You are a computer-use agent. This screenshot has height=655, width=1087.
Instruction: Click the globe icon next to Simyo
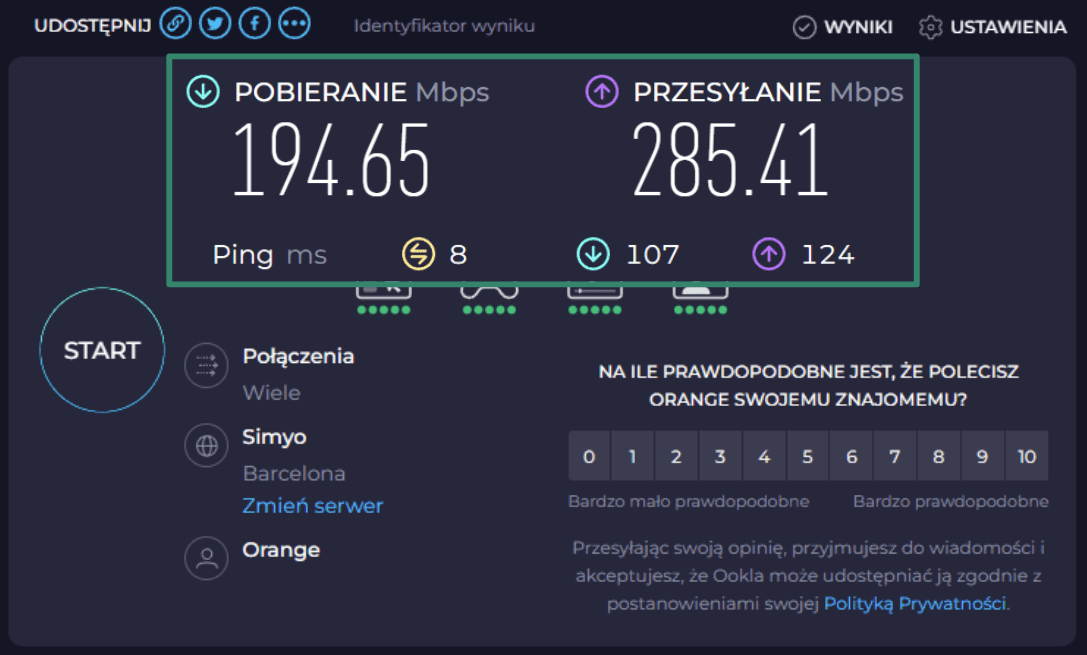207,445
